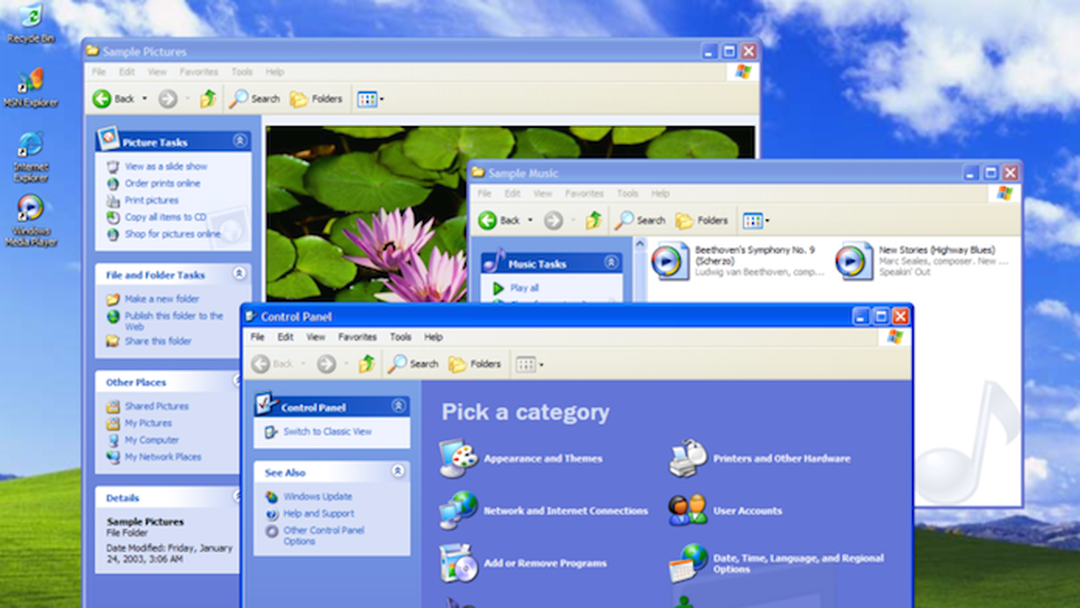Open Network and Internet Connections icon
1080x608 pixels.
(458, 510)
